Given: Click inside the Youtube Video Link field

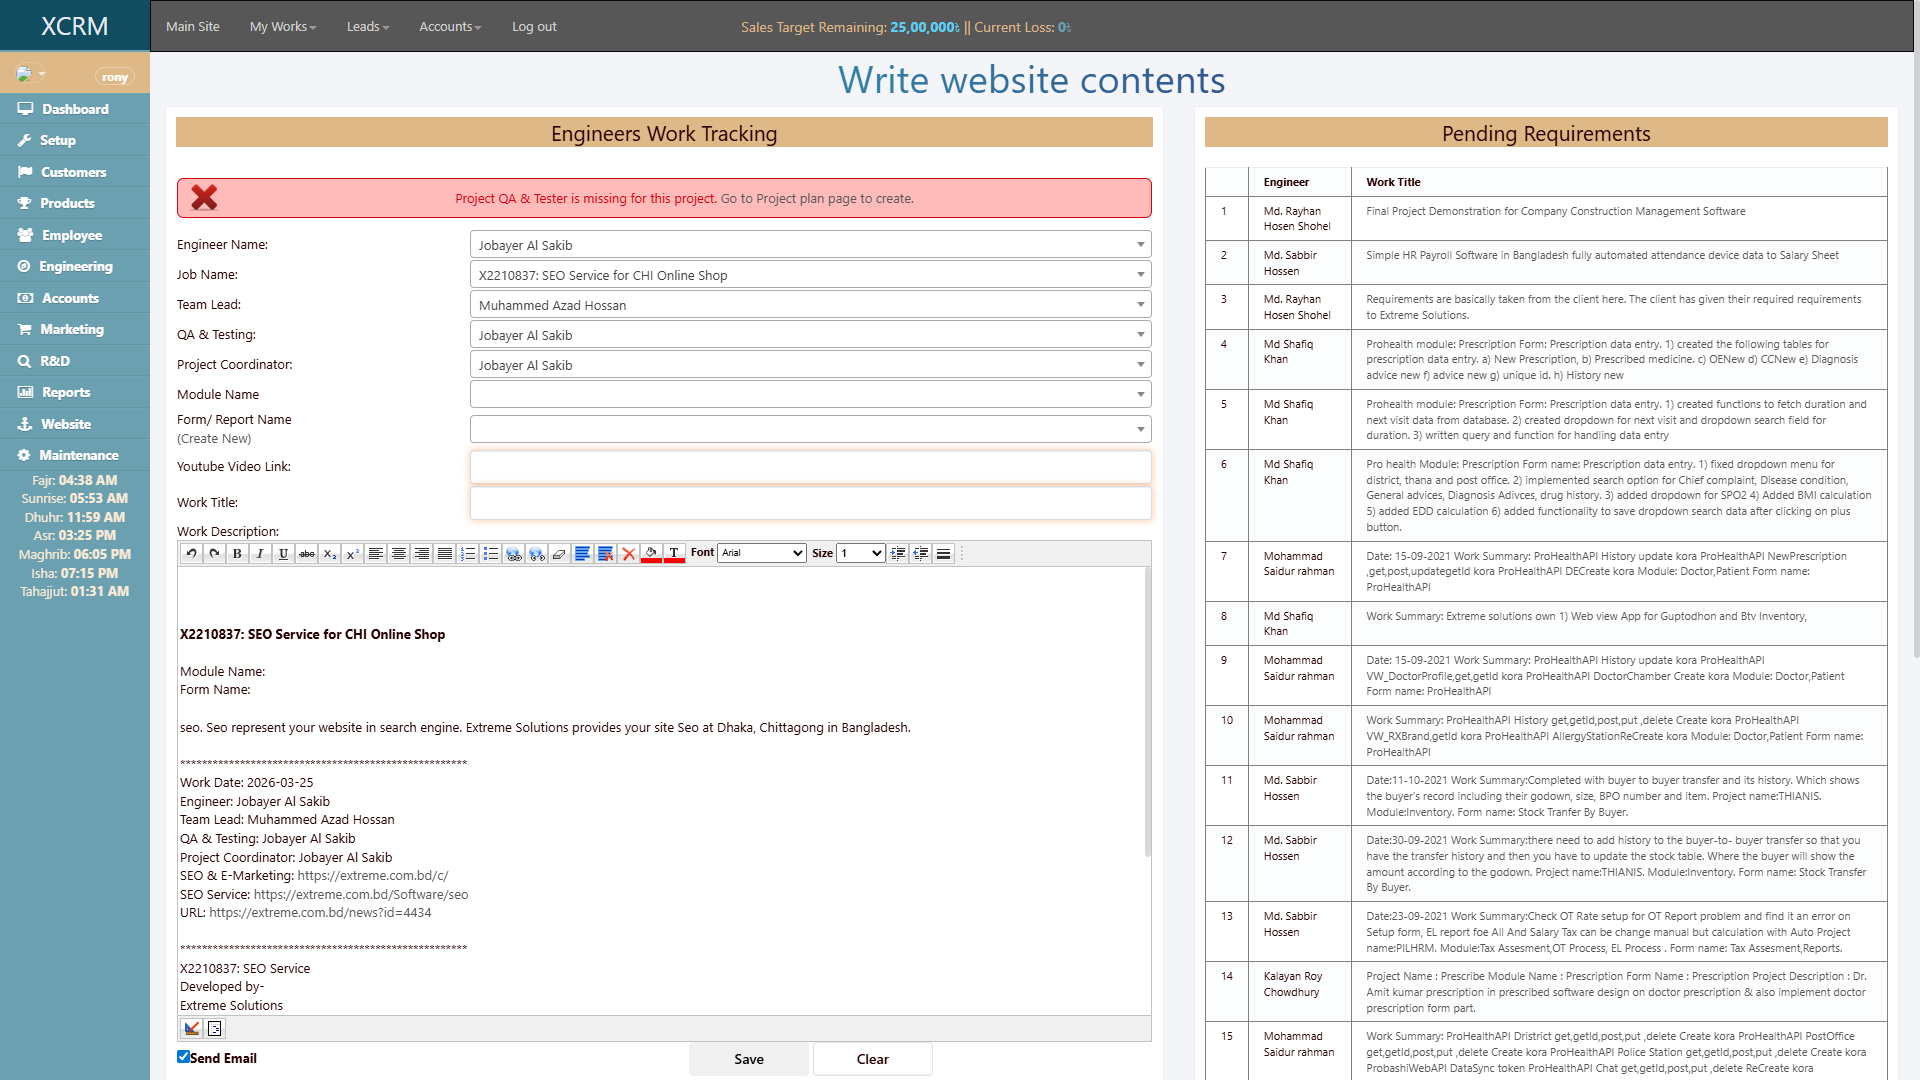Looking at the screenshot, I should (810, 467).
